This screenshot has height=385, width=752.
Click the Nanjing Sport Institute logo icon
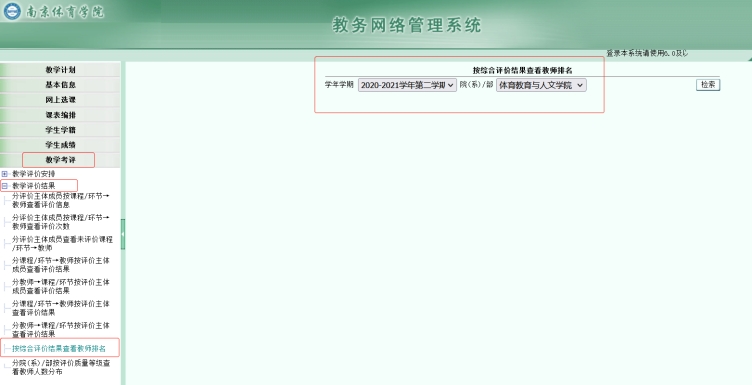pyautogui.click(x=12, y=11)
